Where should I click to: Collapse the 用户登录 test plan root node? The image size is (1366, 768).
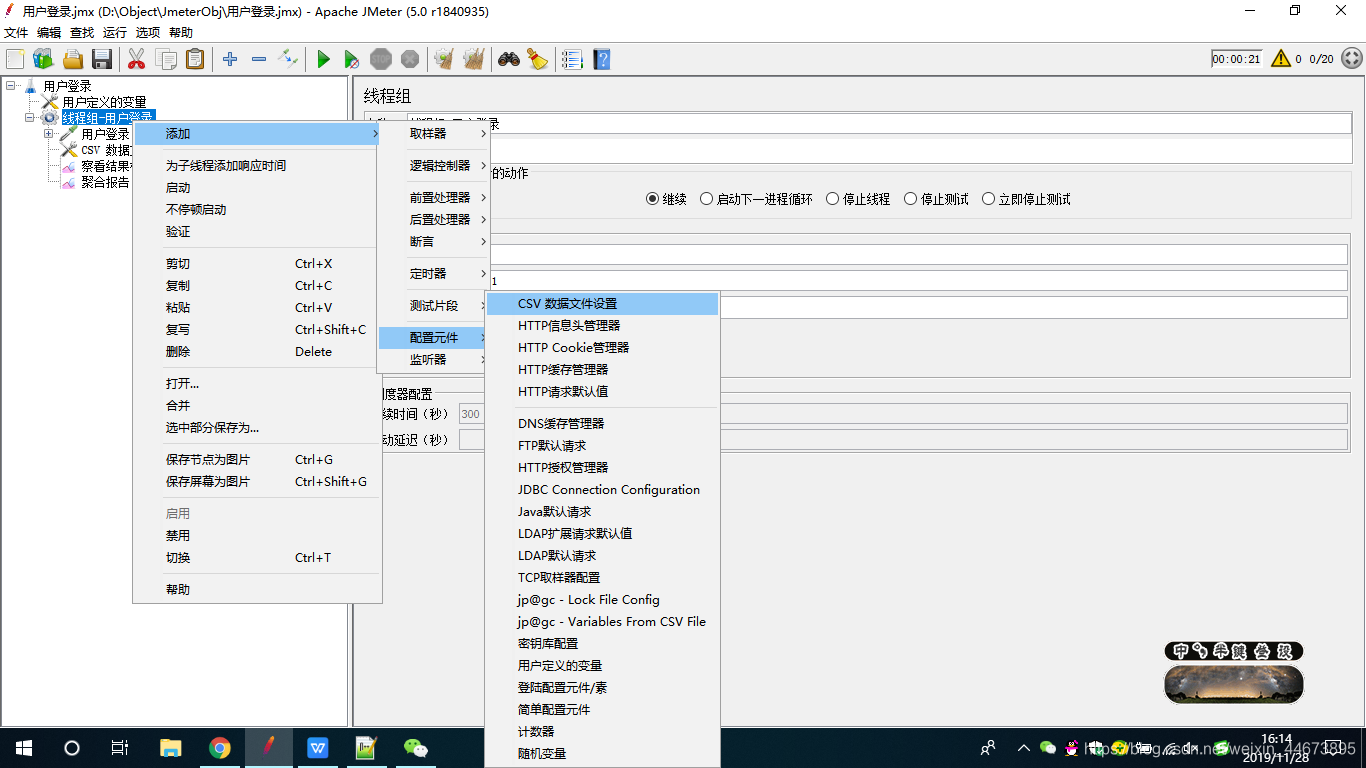(x=11, y=86)
